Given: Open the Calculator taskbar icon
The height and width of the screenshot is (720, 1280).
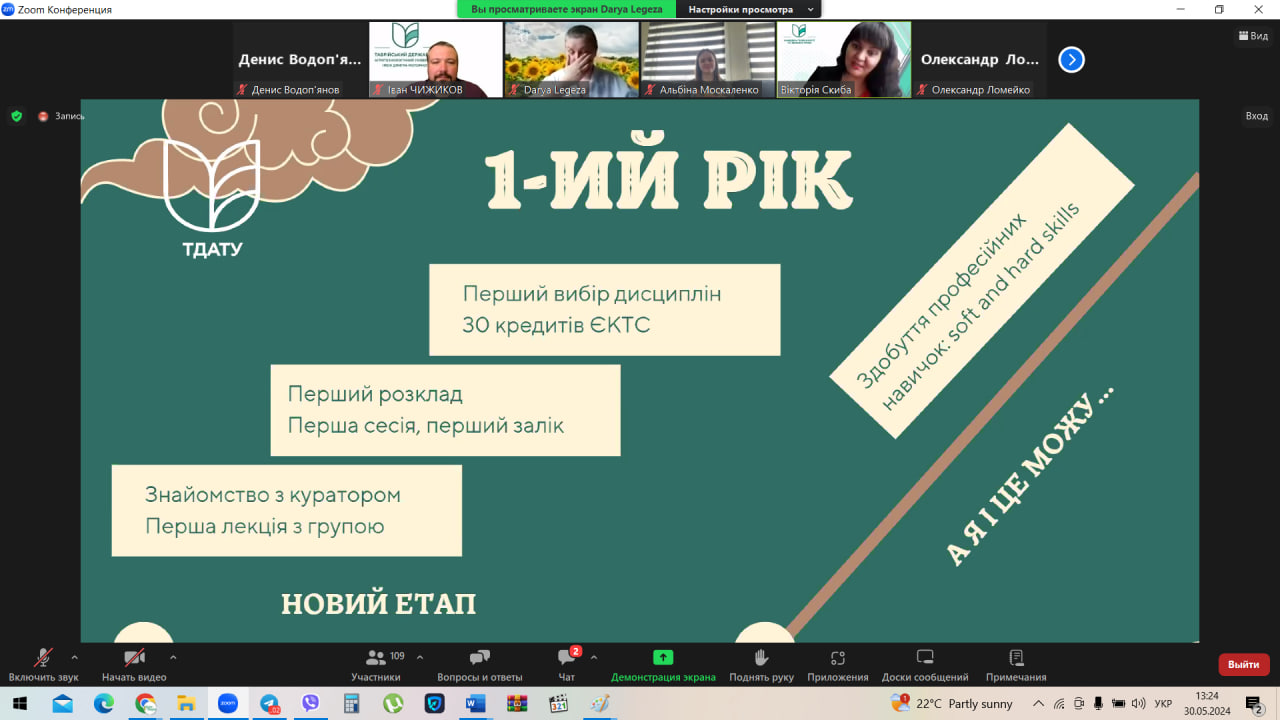Looking at the screenshot, I should [x=351, y=704].
